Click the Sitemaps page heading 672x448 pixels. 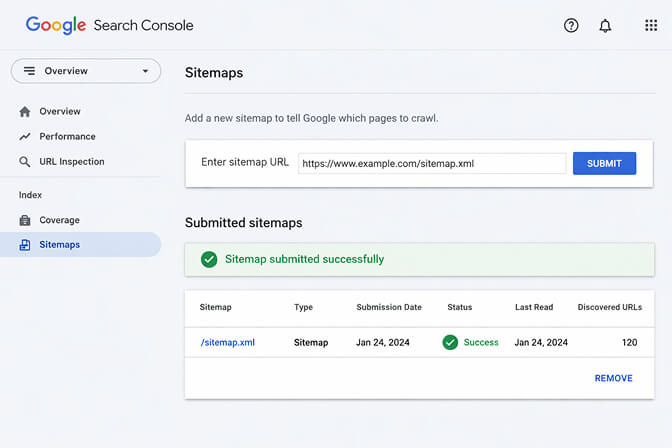(214, 73)
